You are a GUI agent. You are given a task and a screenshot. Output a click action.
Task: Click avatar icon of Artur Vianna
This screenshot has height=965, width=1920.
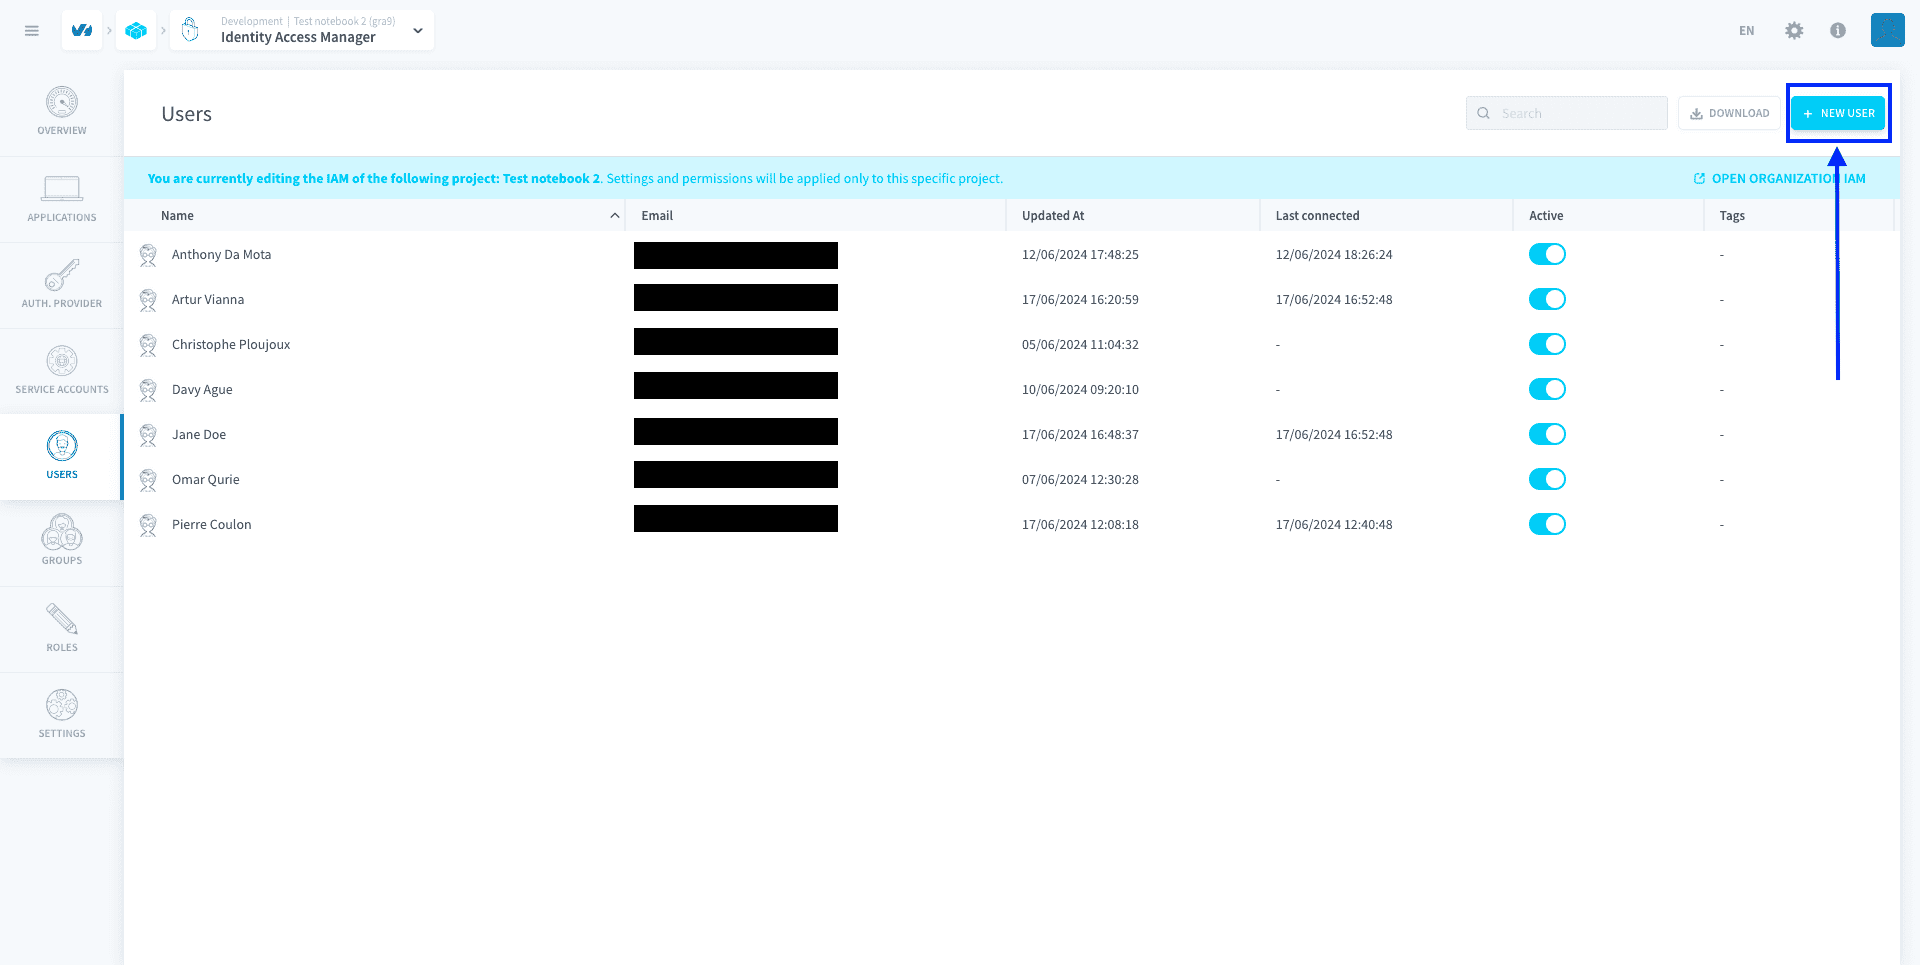148,300
